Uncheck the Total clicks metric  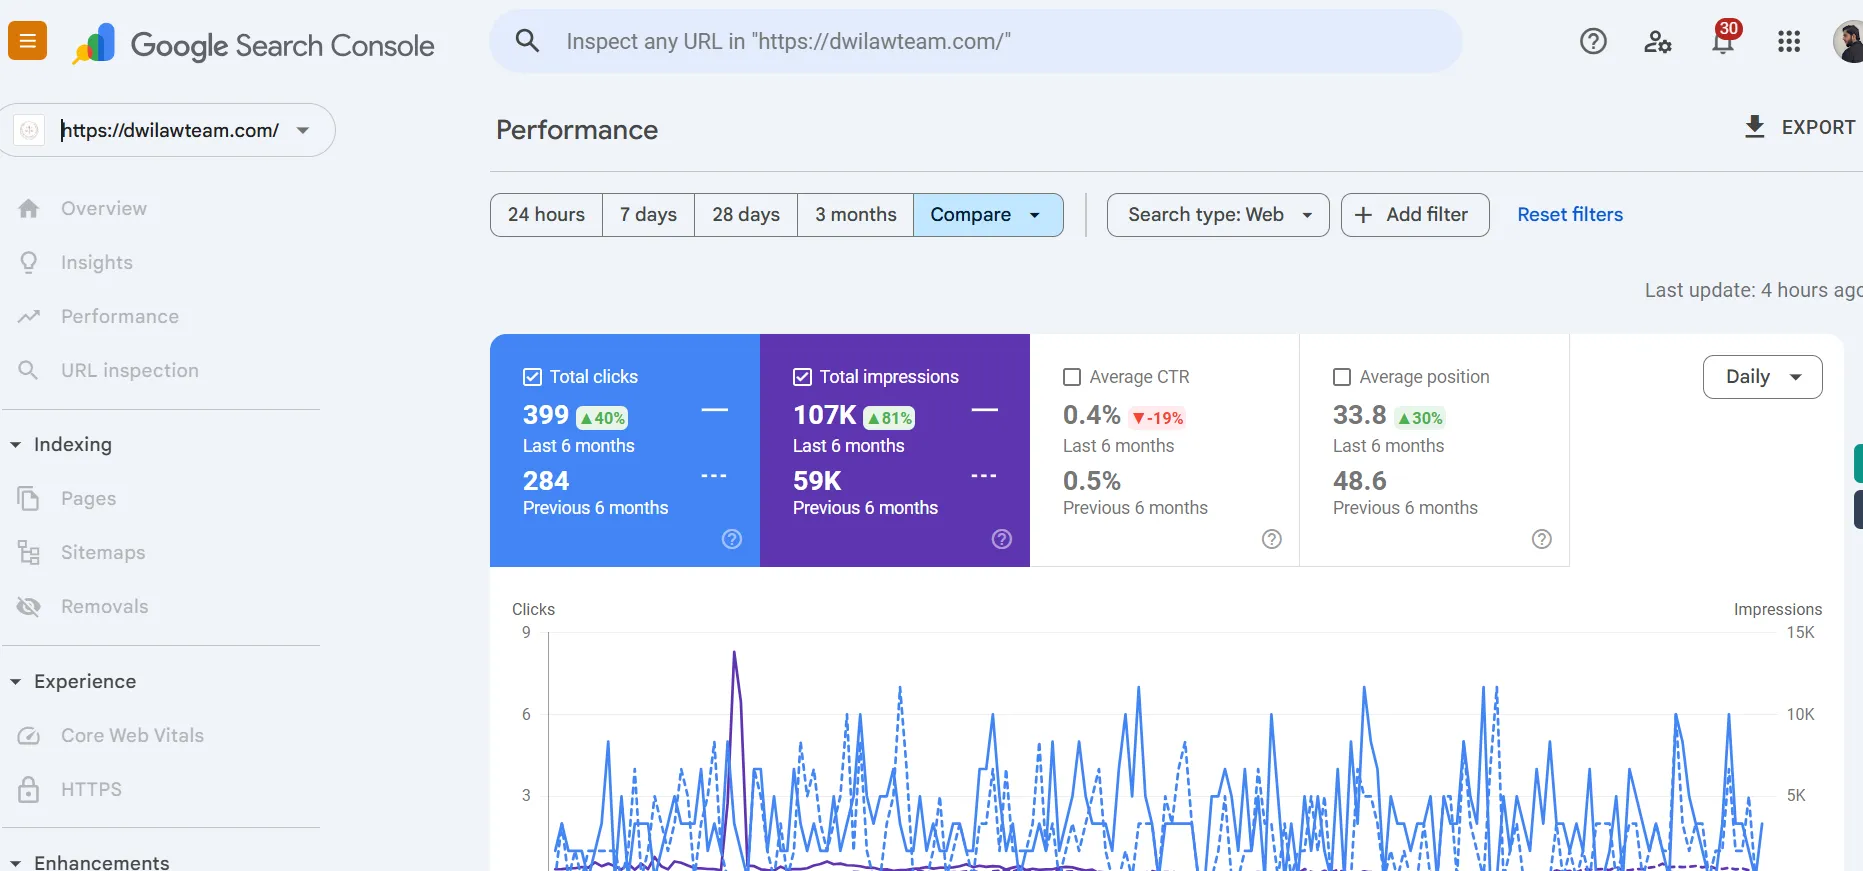pos(532,377)
